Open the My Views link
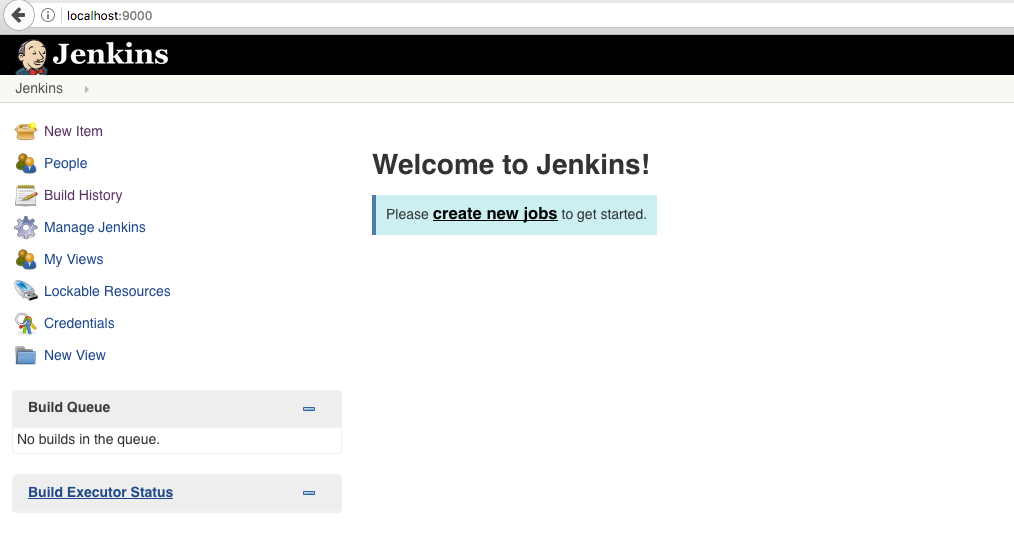 (74, 259)
